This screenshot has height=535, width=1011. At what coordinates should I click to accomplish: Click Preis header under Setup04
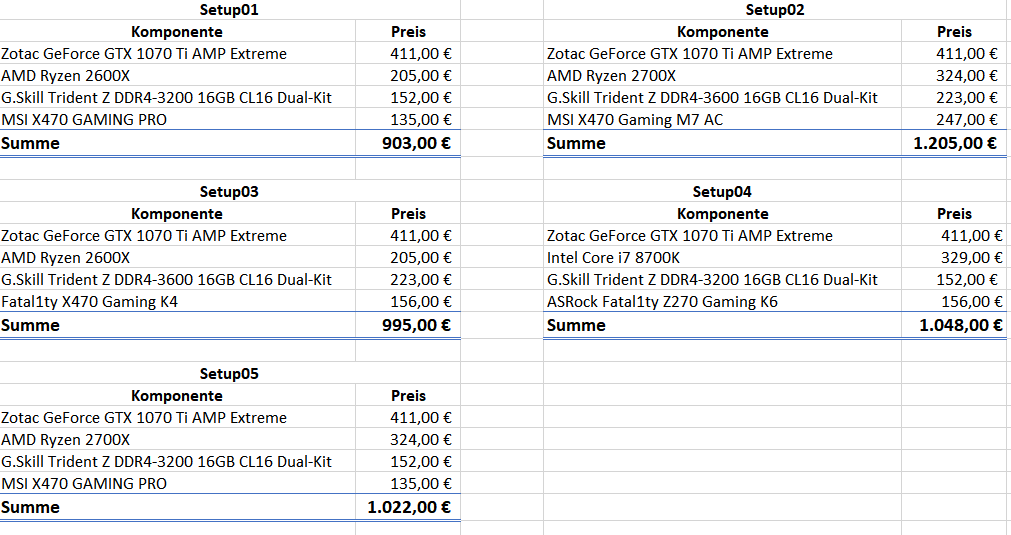954,213
